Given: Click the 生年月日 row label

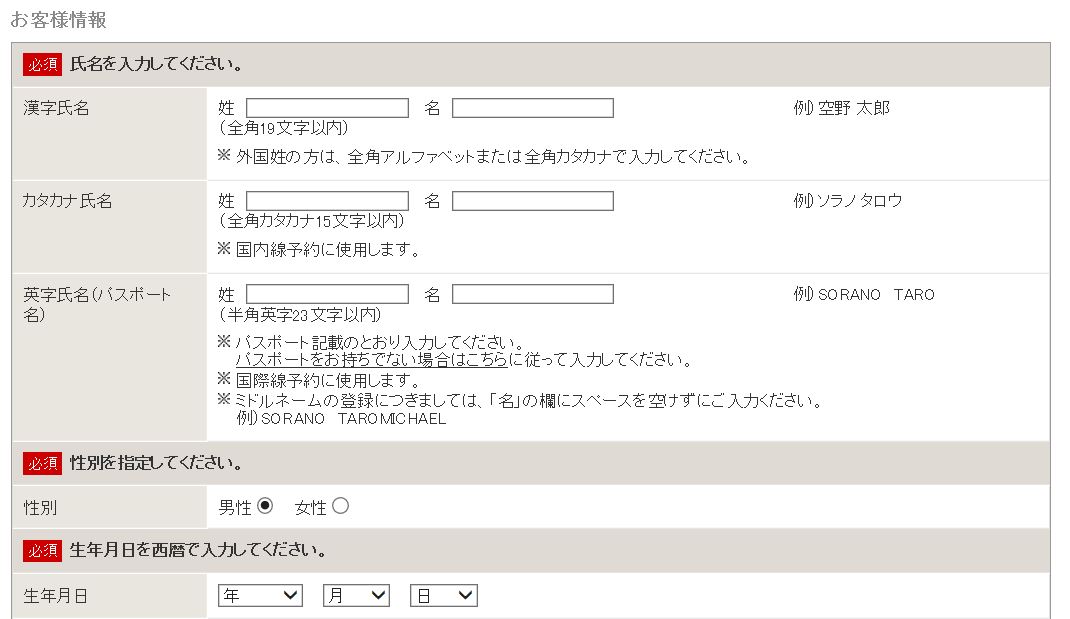Looking at the screenshot, I should (x=56, y=596).
